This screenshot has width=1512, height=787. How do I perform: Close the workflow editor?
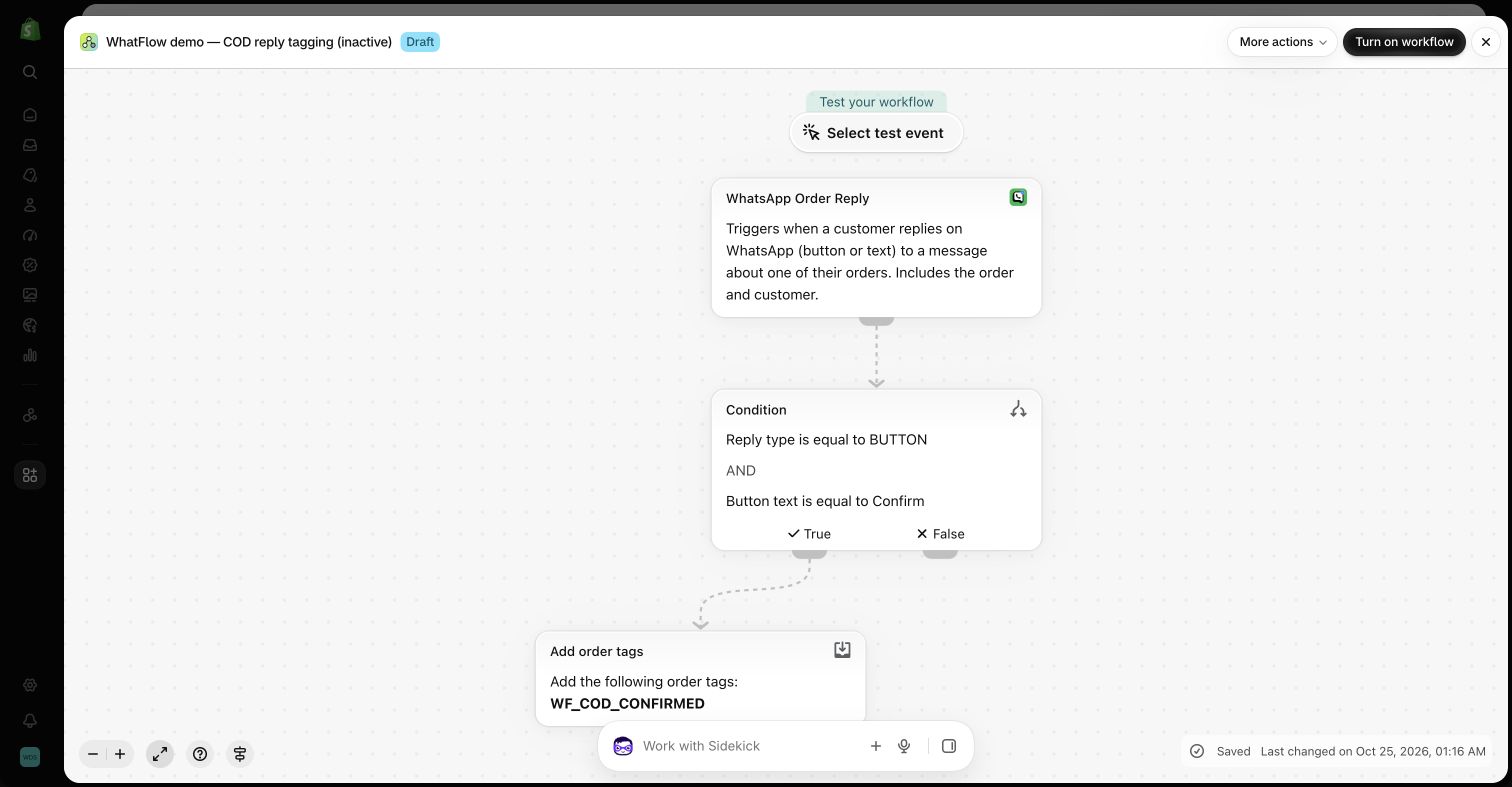(x=1486, y=42)
